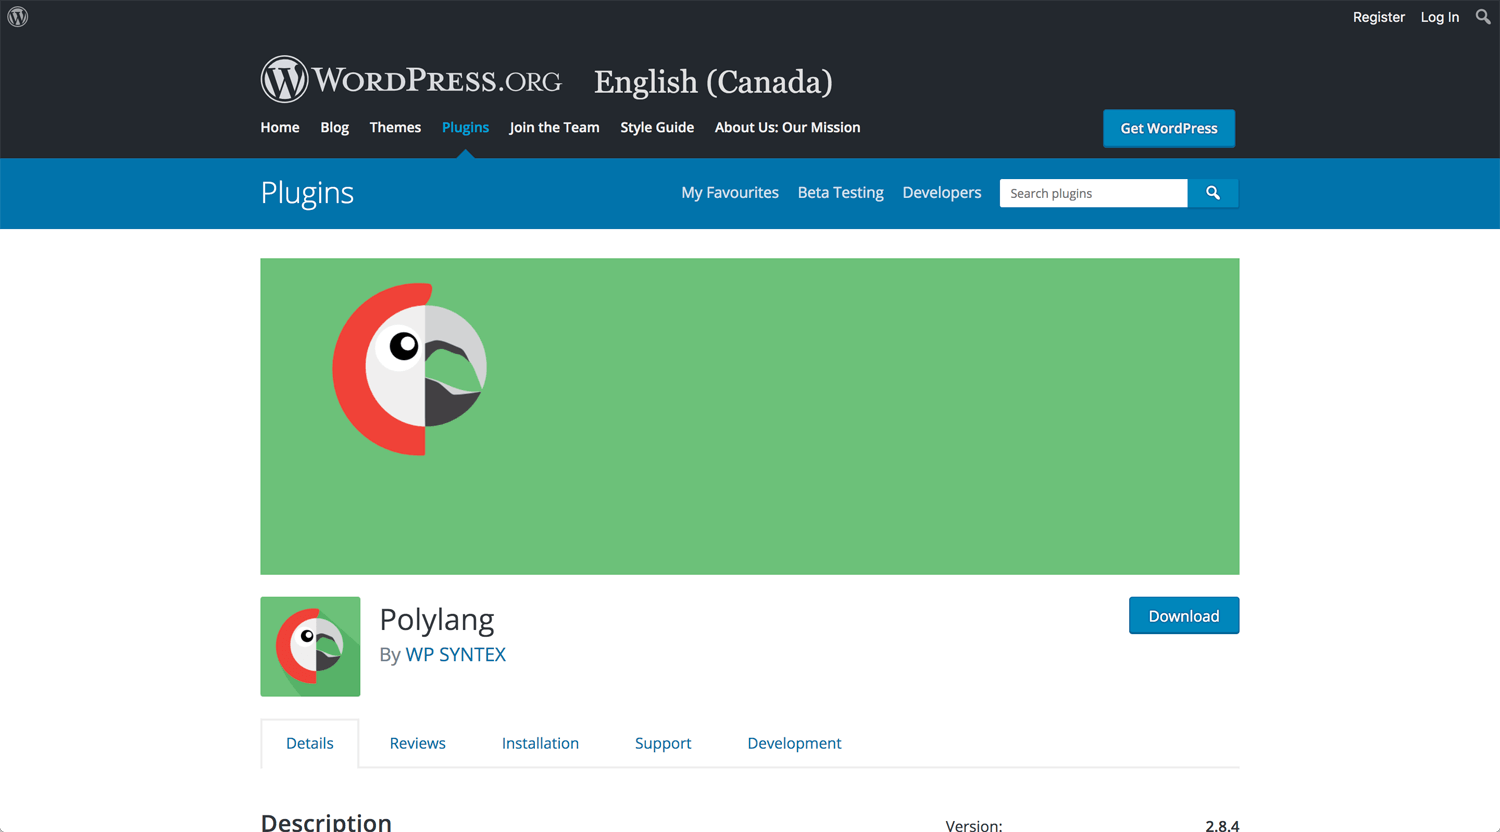Open the Themes menu item
This screenshot has width=1500, height=832.
395,127
